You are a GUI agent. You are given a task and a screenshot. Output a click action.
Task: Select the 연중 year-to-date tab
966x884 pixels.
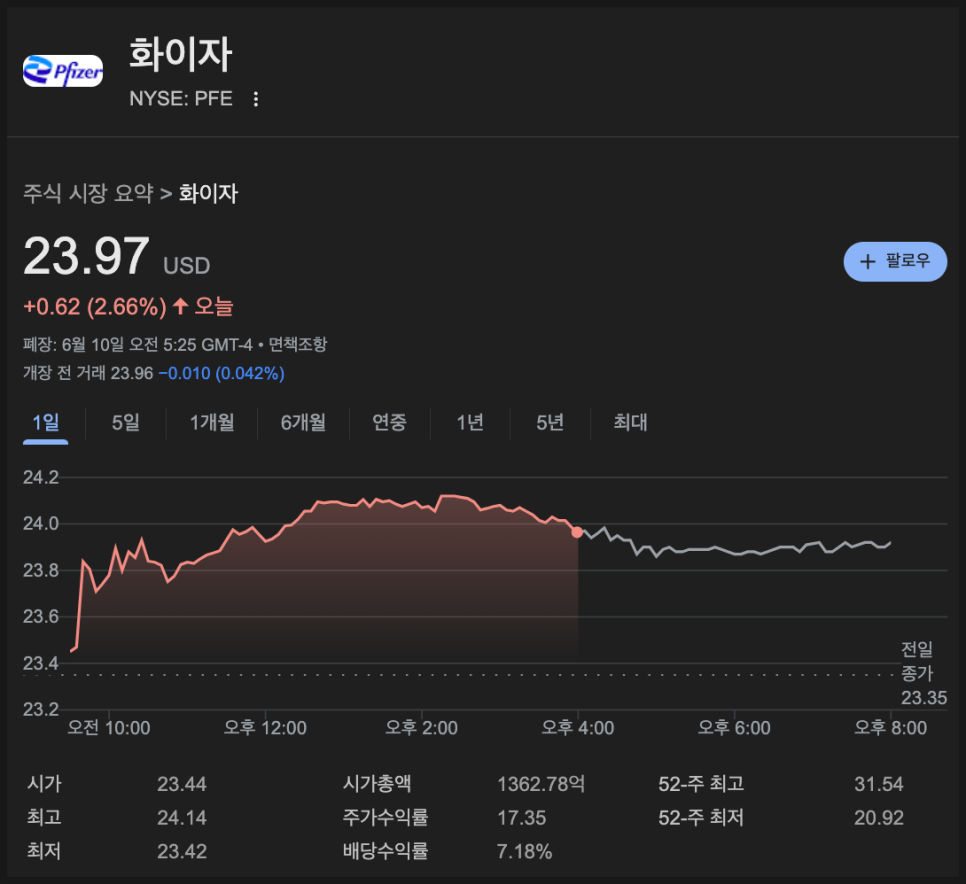point(389,423)
